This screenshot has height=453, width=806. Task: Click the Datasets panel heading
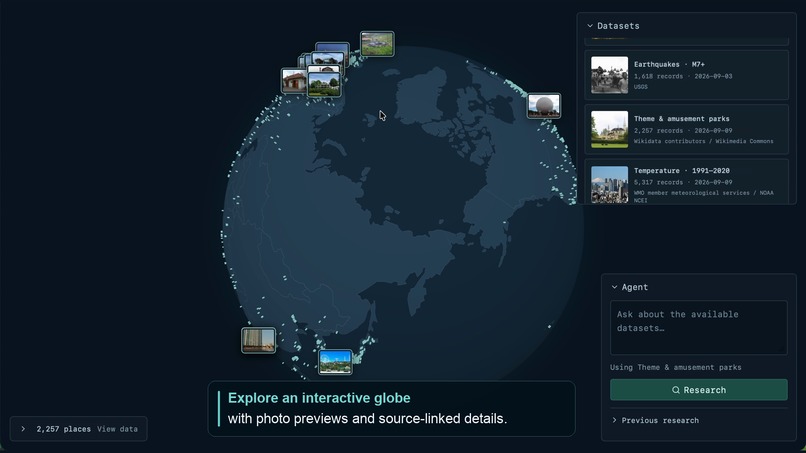click(618, 26)
